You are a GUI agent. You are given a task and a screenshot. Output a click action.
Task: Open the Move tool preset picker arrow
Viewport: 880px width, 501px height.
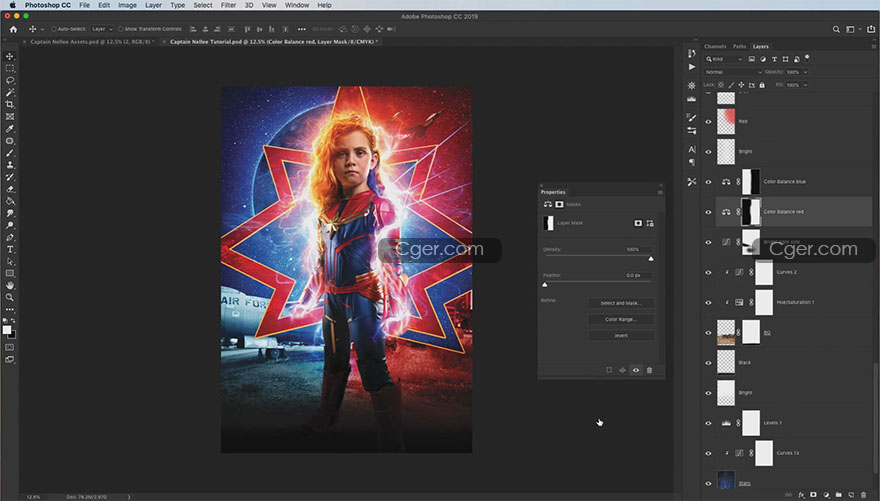click(x=42, y=29)
